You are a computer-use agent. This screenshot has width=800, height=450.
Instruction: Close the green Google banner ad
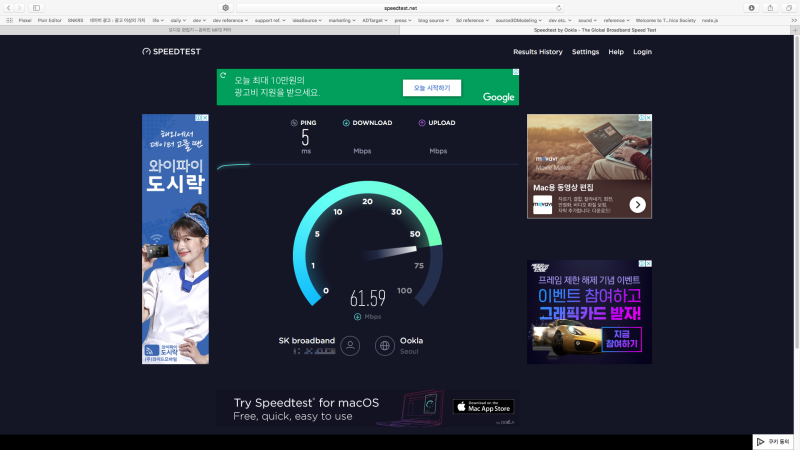point(516,72)
